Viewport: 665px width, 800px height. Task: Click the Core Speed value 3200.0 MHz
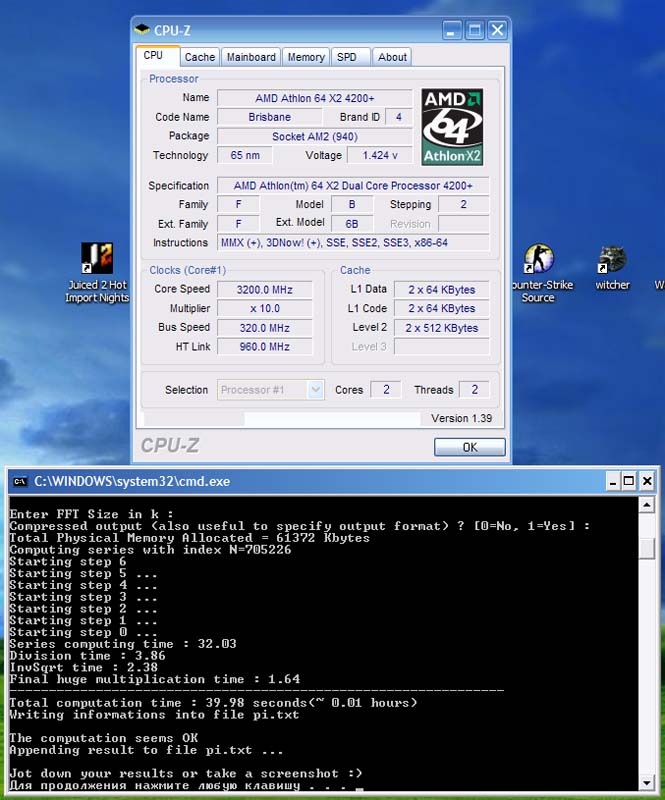click(x=264, y=290)
